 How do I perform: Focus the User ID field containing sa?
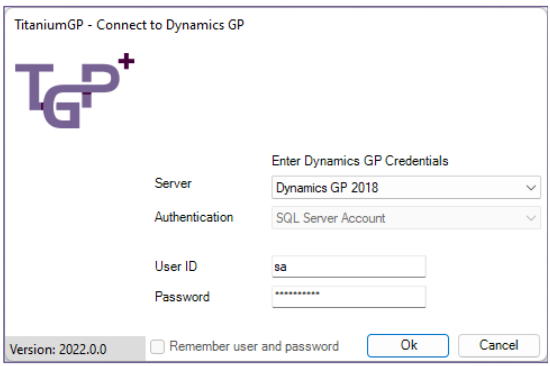pos(349,267)
